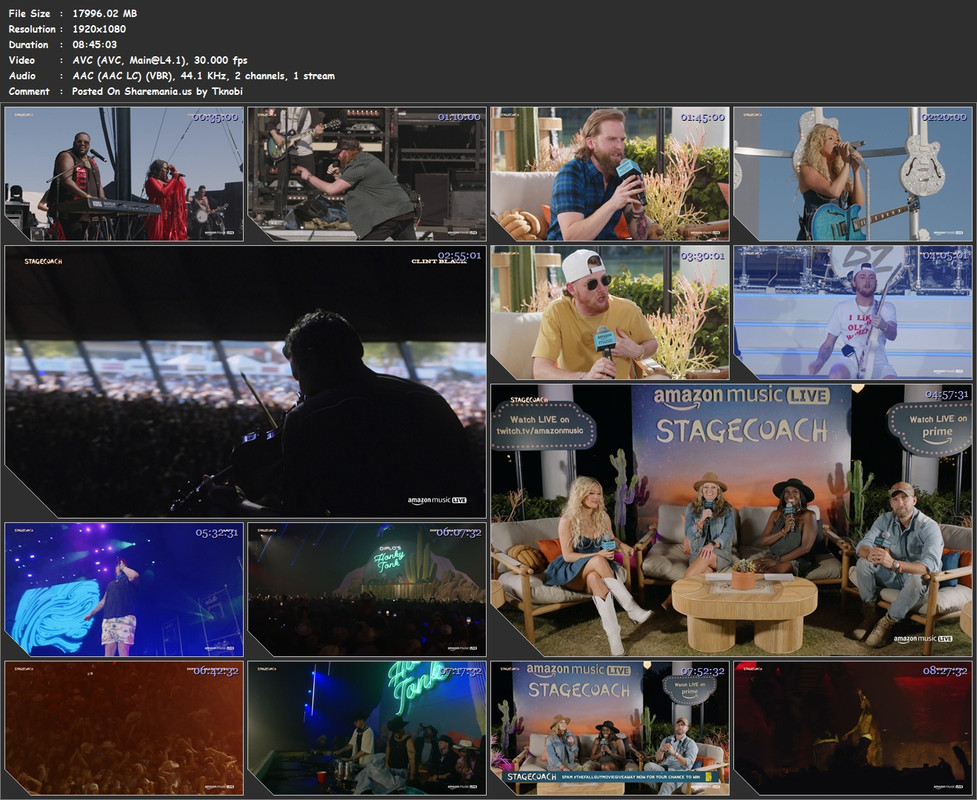
Task: Click the File Size value 17996.02 MB
Action: click(105, 13)
